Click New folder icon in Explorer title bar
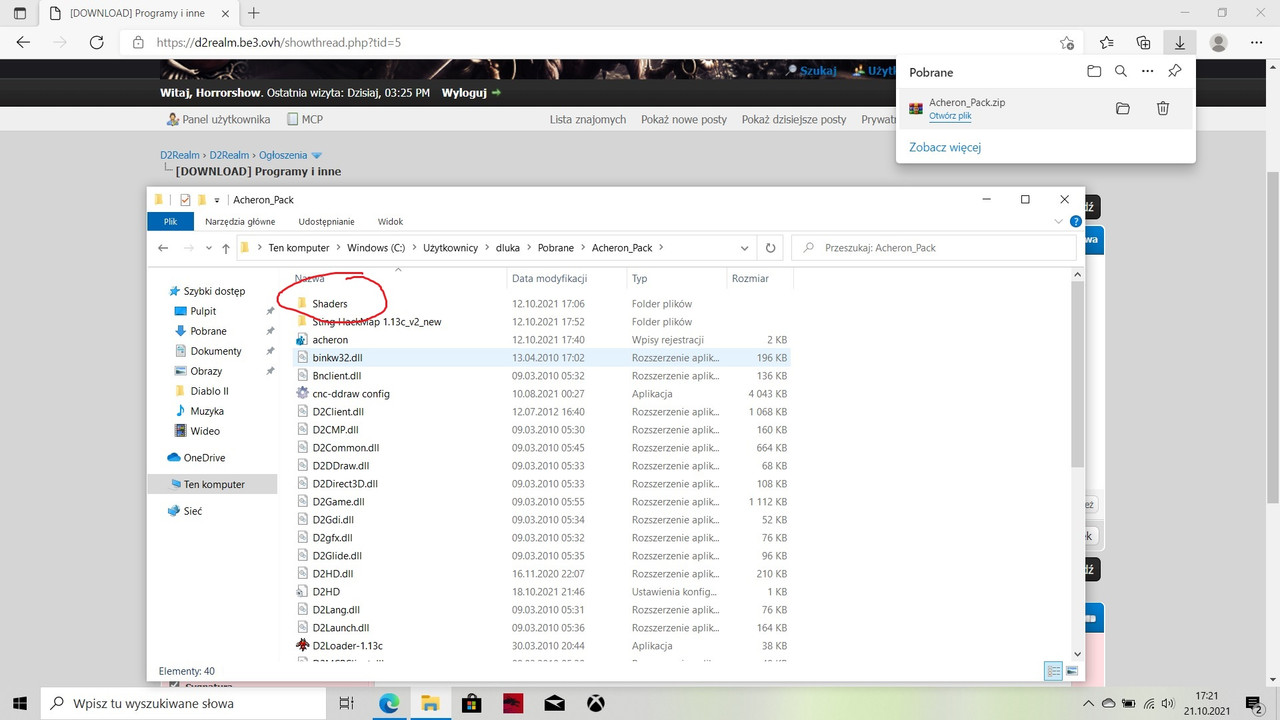Screen dimensions: 1280x720 [x=201, y=200]
